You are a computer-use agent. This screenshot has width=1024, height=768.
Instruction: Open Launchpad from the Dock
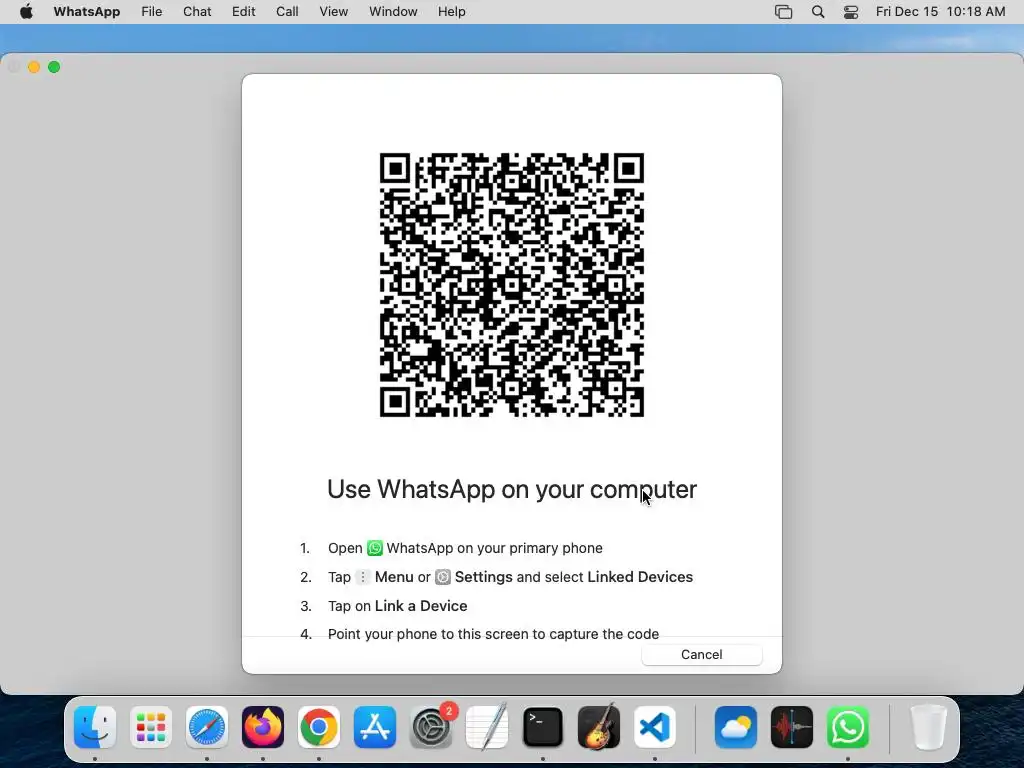pyautogui.click(x=151, y=727)
